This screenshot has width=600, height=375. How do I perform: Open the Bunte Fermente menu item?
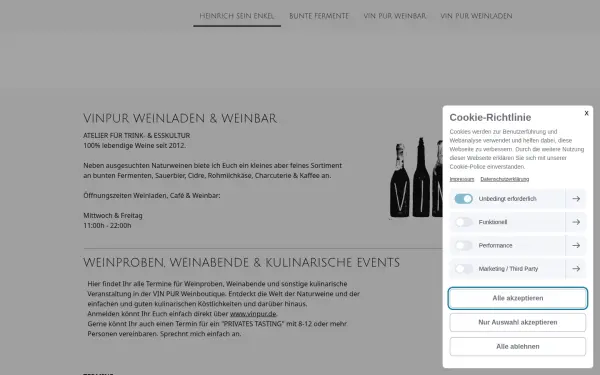click(x=319, y=16)
